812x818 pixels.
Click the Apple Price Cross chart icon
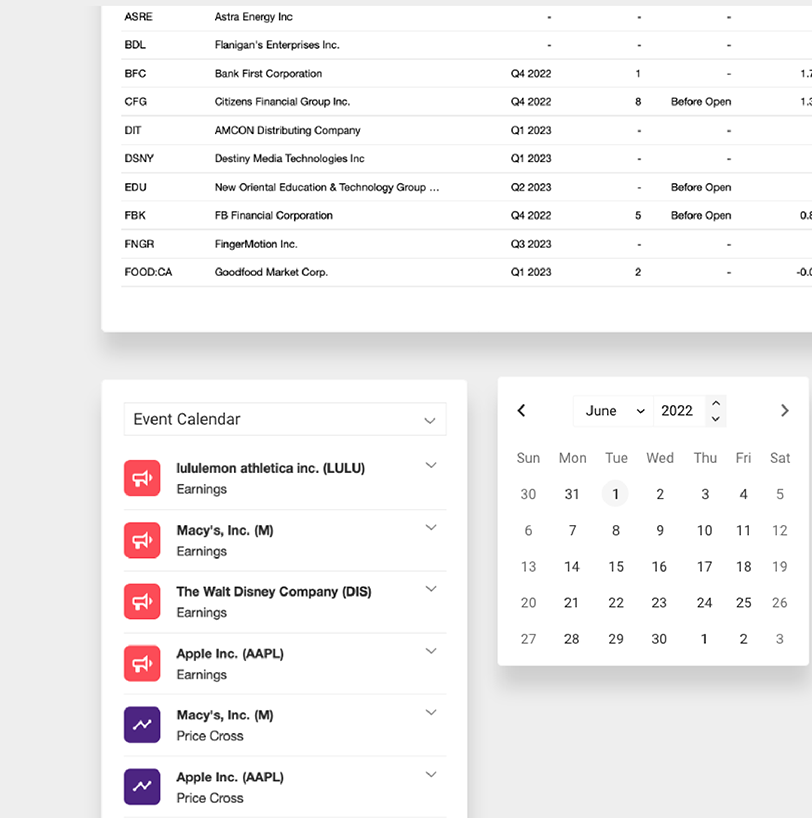142,787
